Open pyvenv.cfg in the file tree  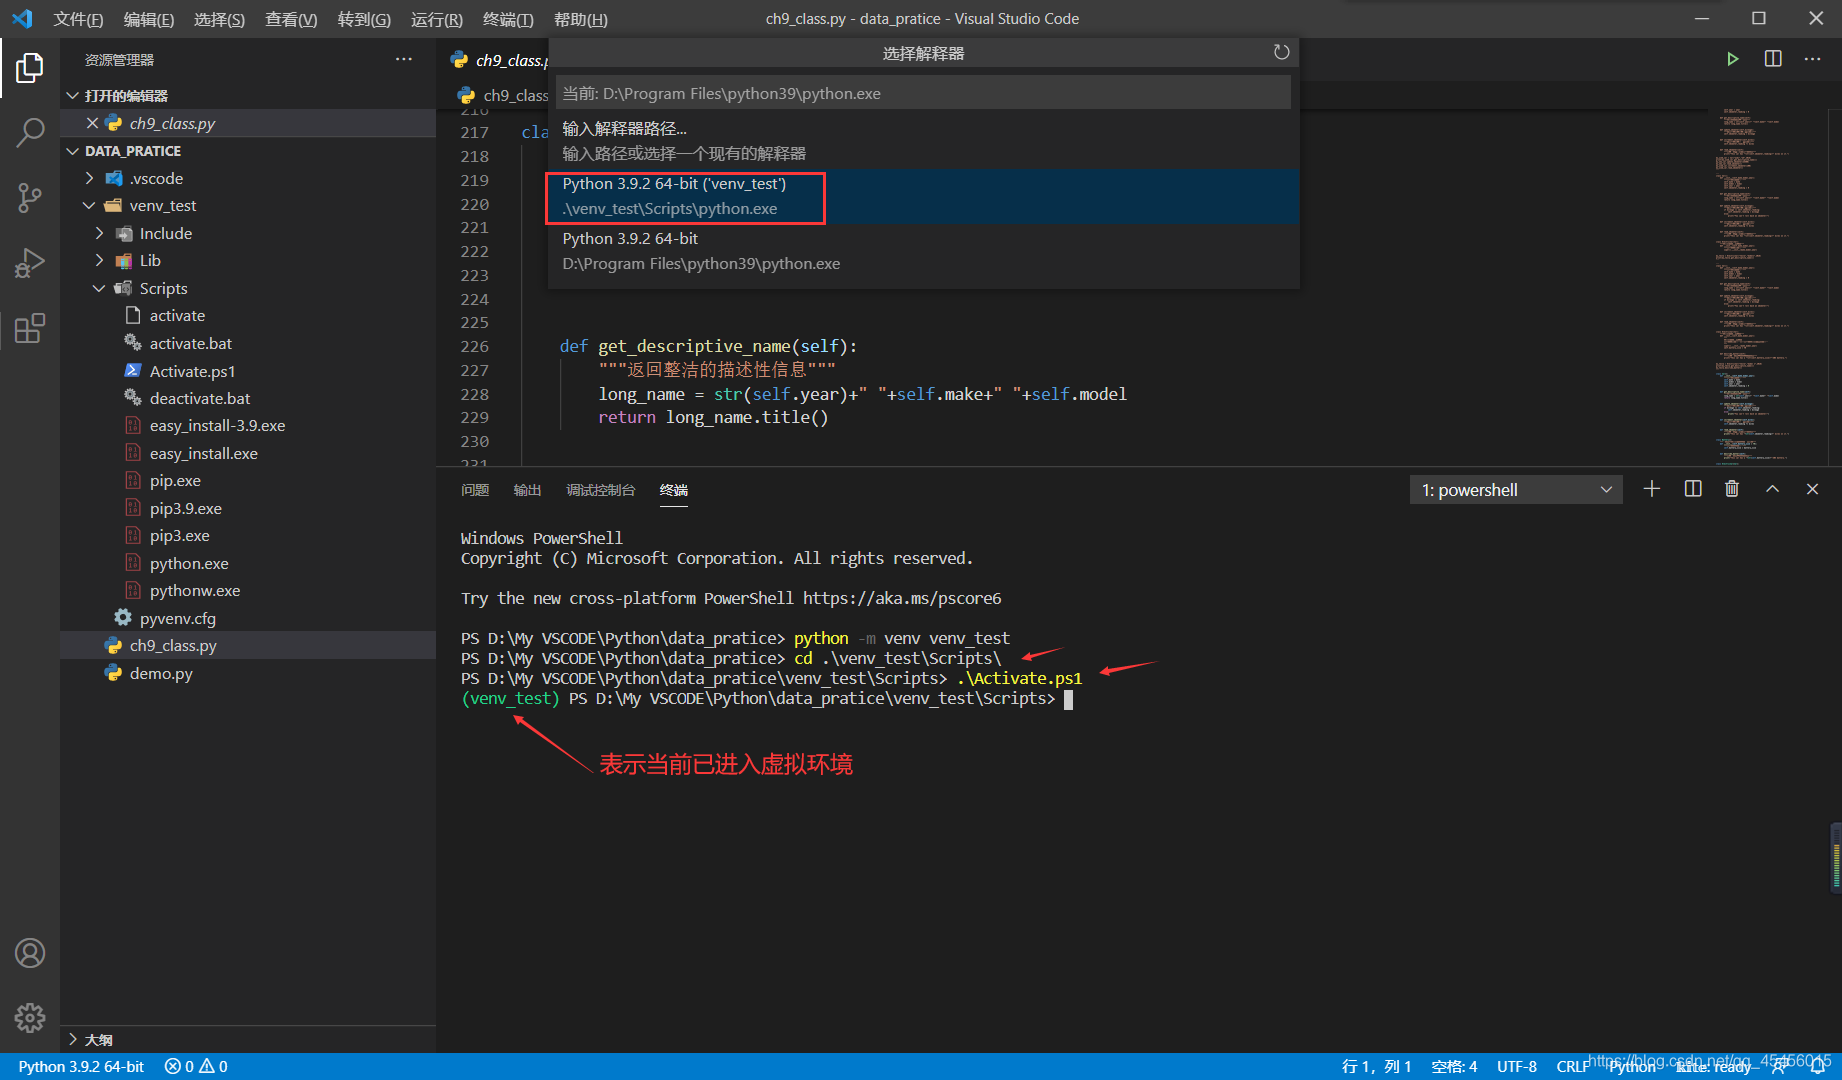click(177, 619)
